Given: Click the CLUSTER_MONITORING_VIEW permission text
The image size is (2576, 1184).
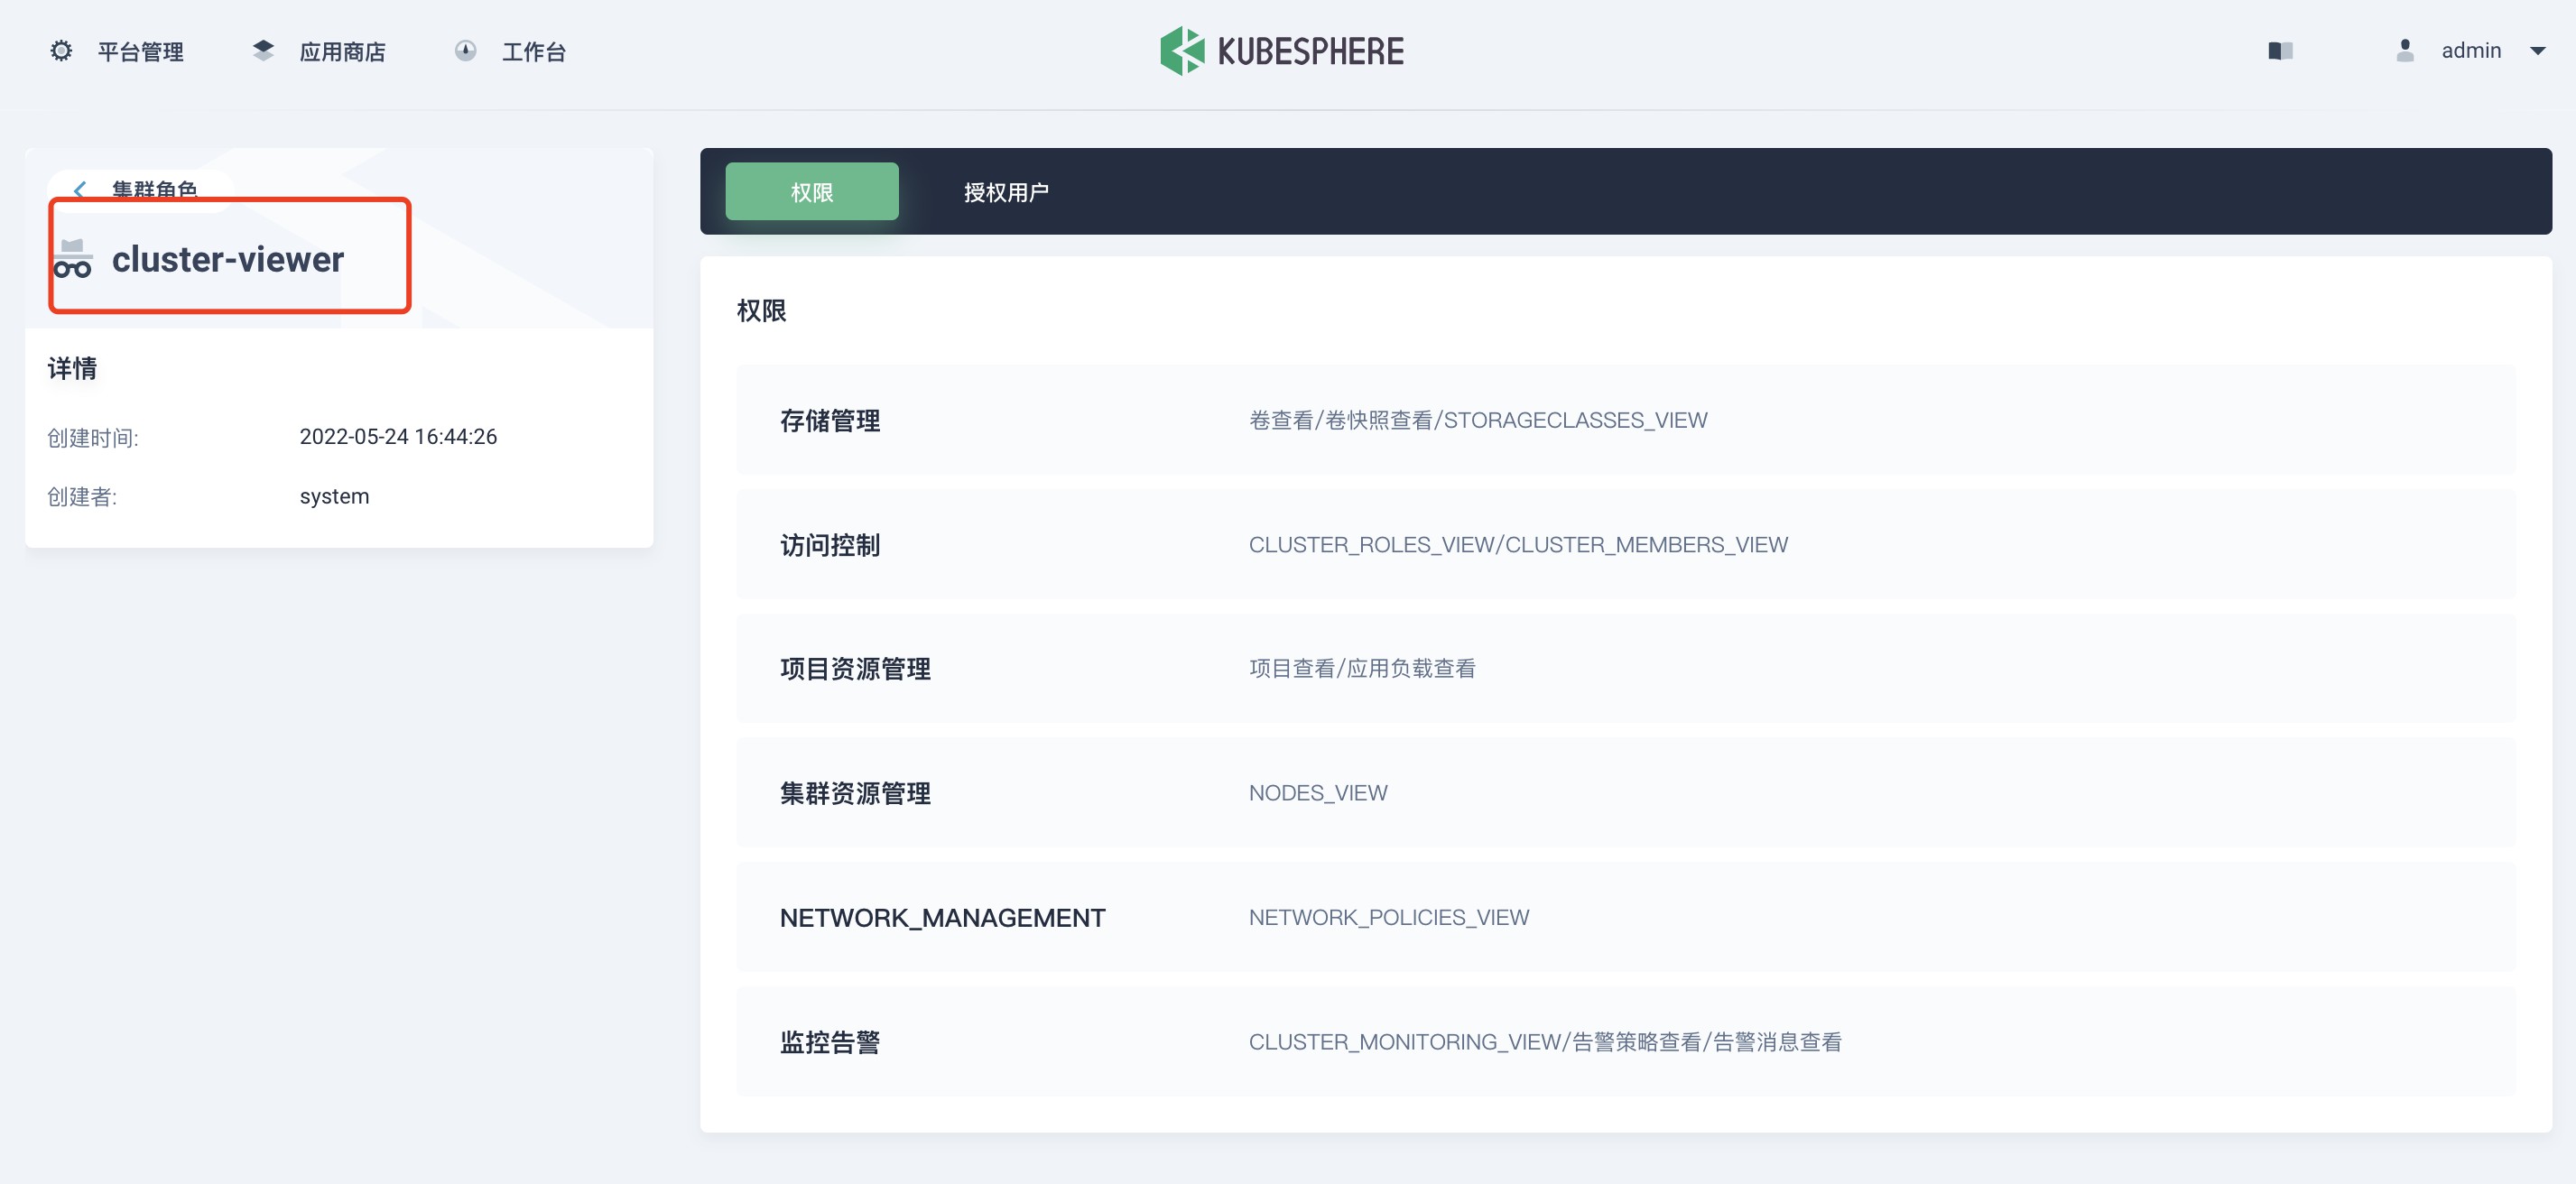Looking at the screenshot, I should coord(1404,1042).
